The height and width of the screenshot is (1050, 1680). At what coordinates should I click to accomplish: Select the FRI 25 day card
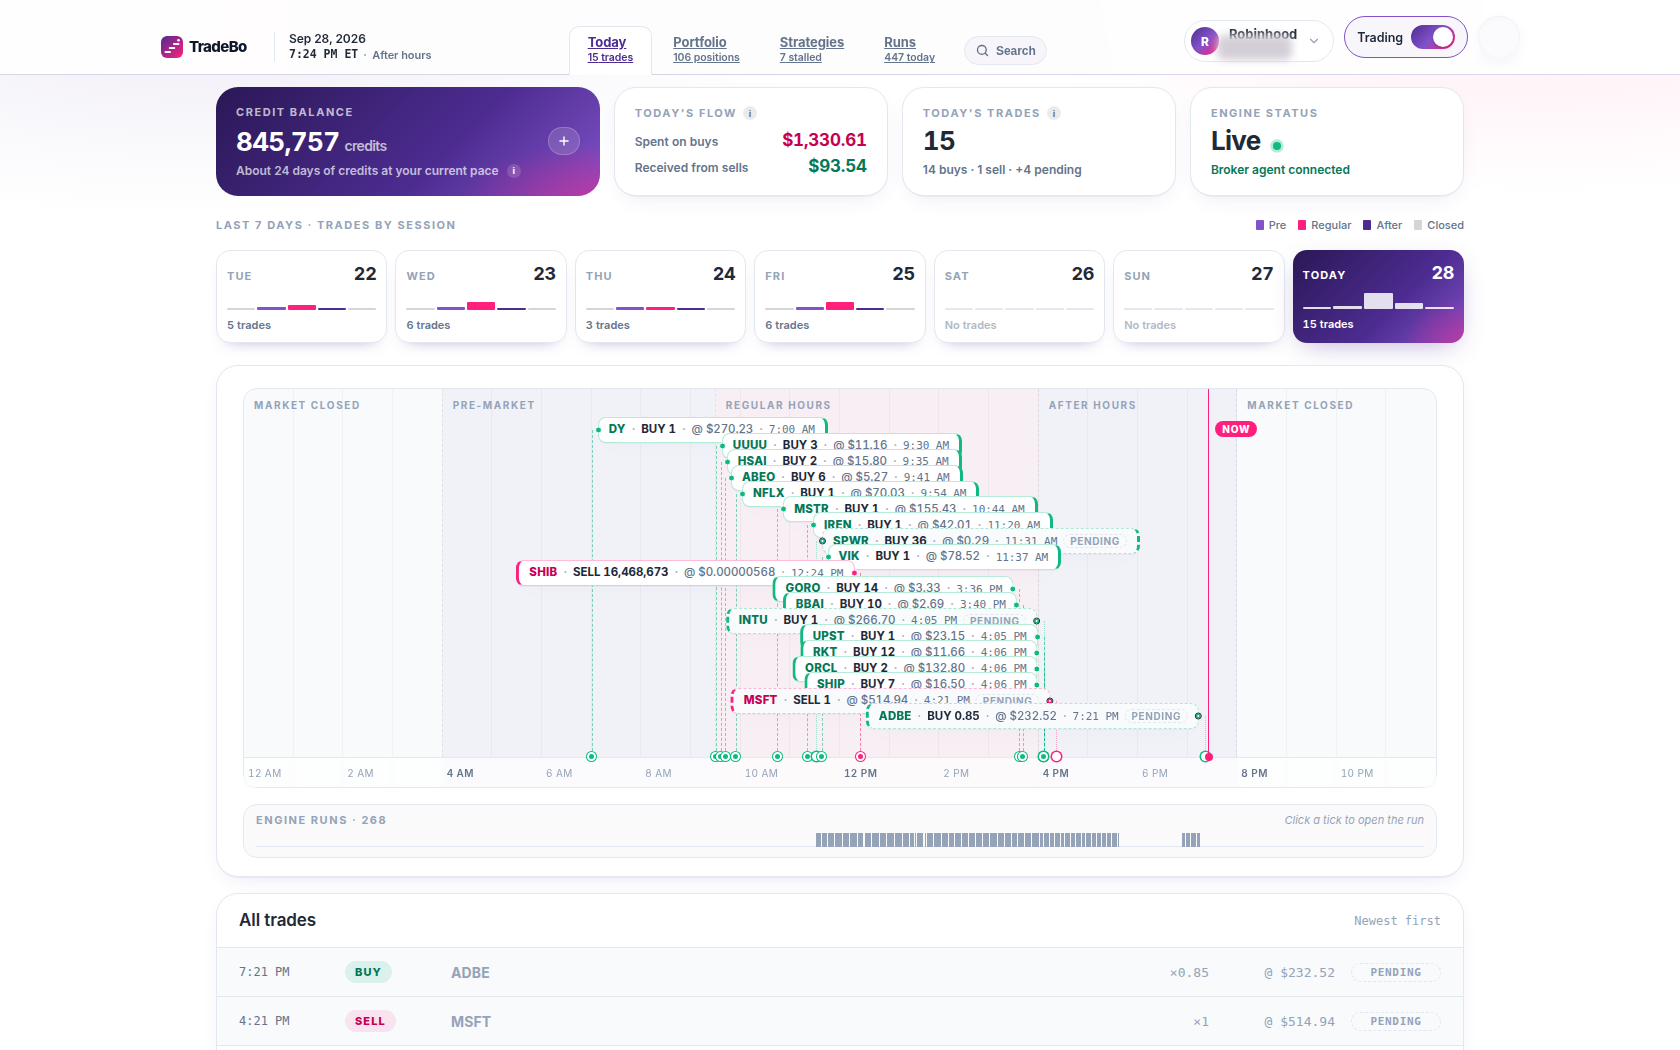point(840,297)
